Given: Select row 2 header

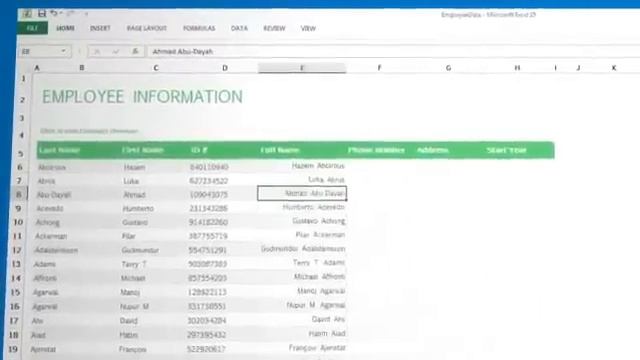Looking at the screenshot, I should (22, 100).
